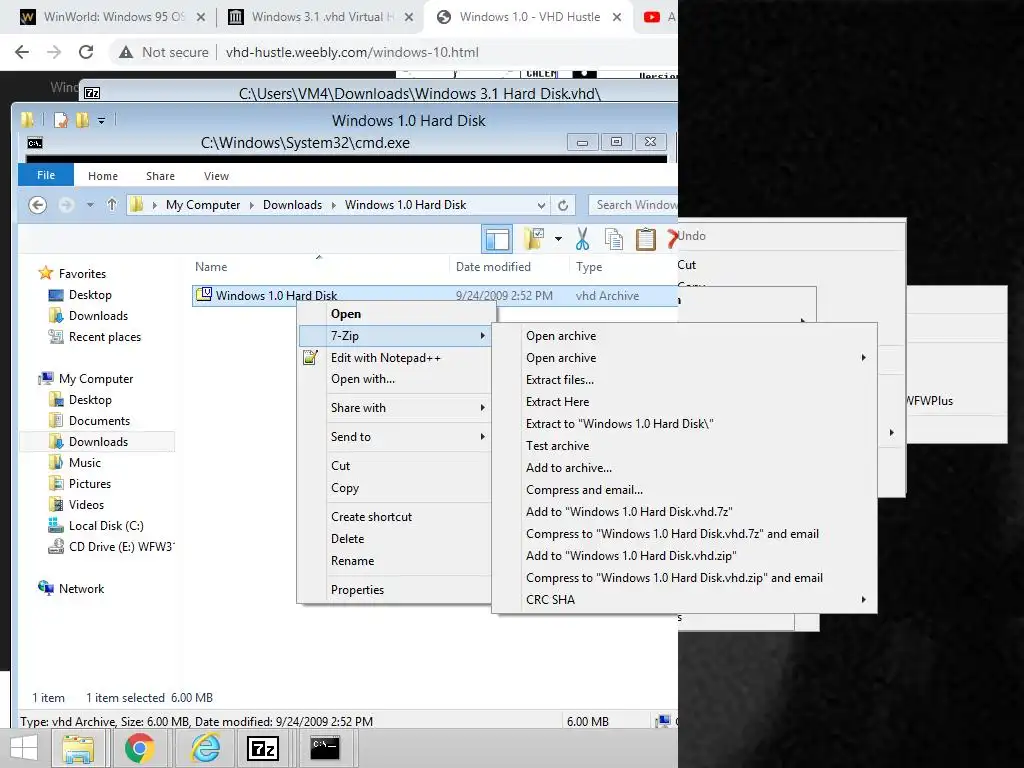Sort by the Date modified column header
This screenshot has width=1024, height=768.
point(493,266)
